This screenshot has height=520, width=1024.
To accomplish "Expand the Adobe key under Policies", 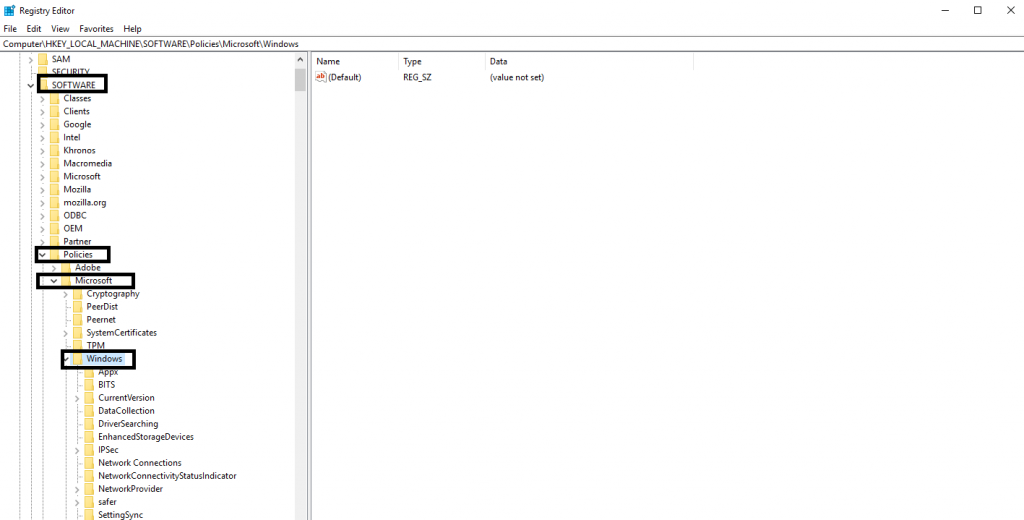I will point(54,268).
